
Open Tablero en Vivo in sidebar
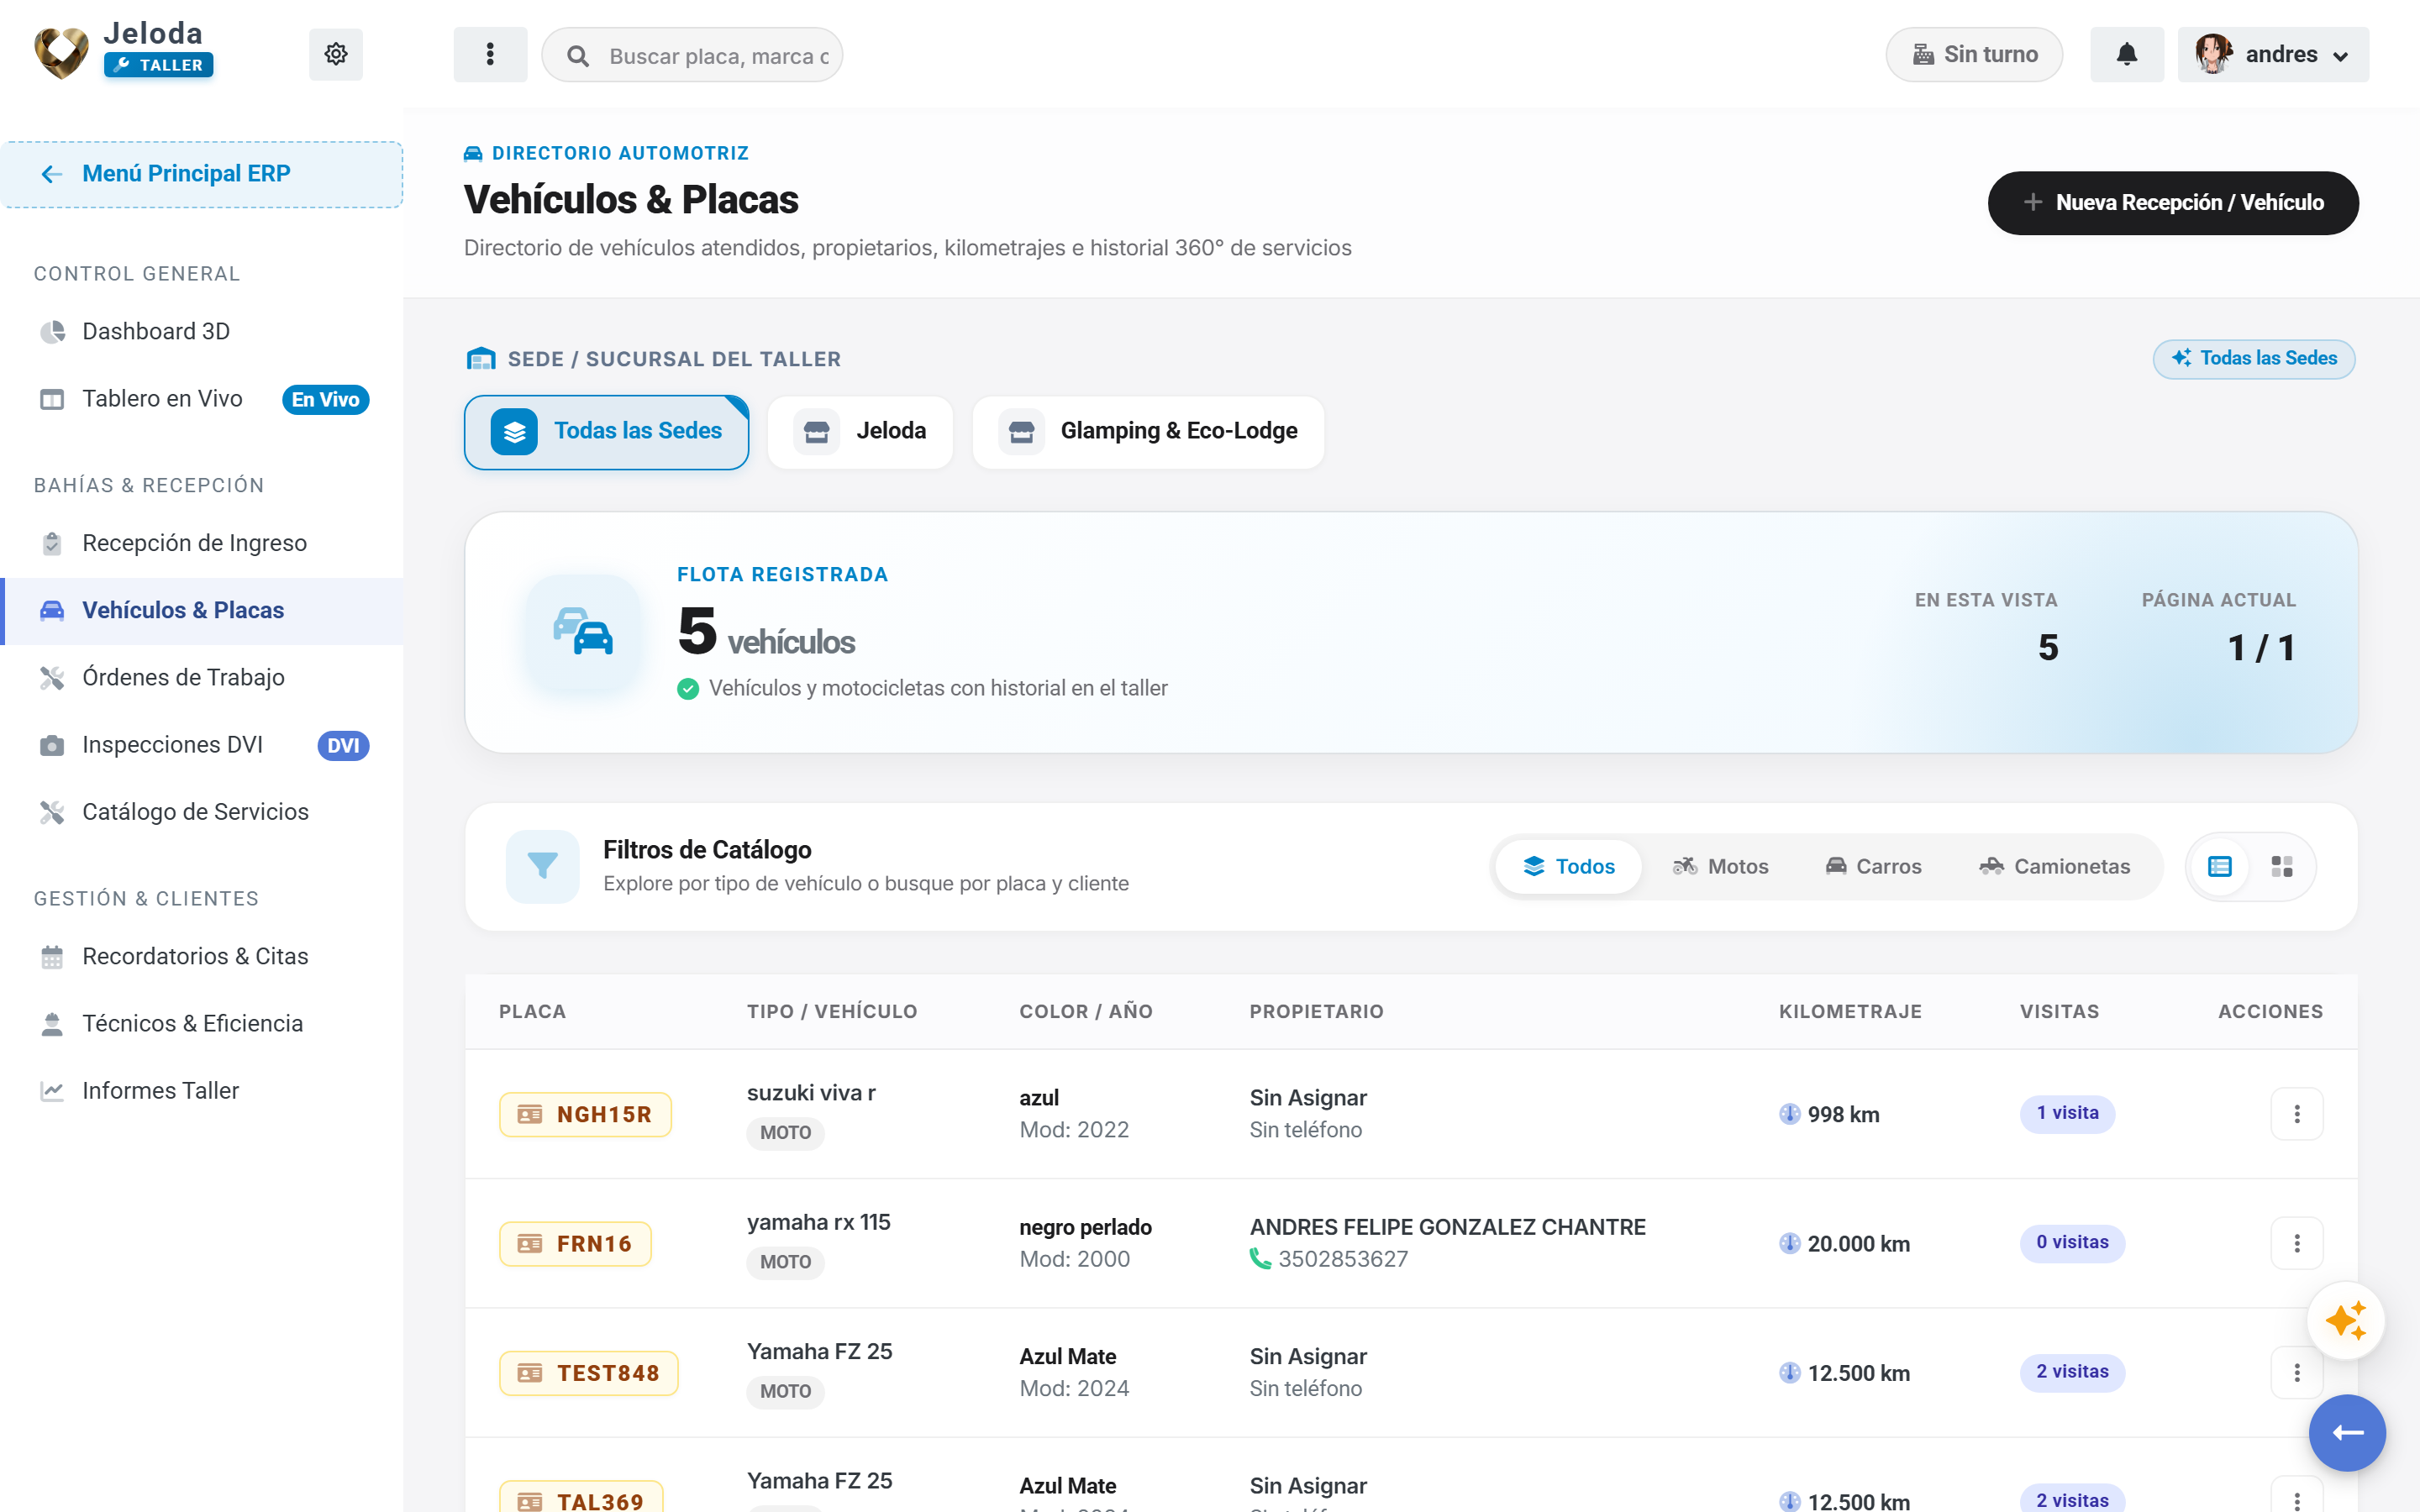(x=202, y=399)
